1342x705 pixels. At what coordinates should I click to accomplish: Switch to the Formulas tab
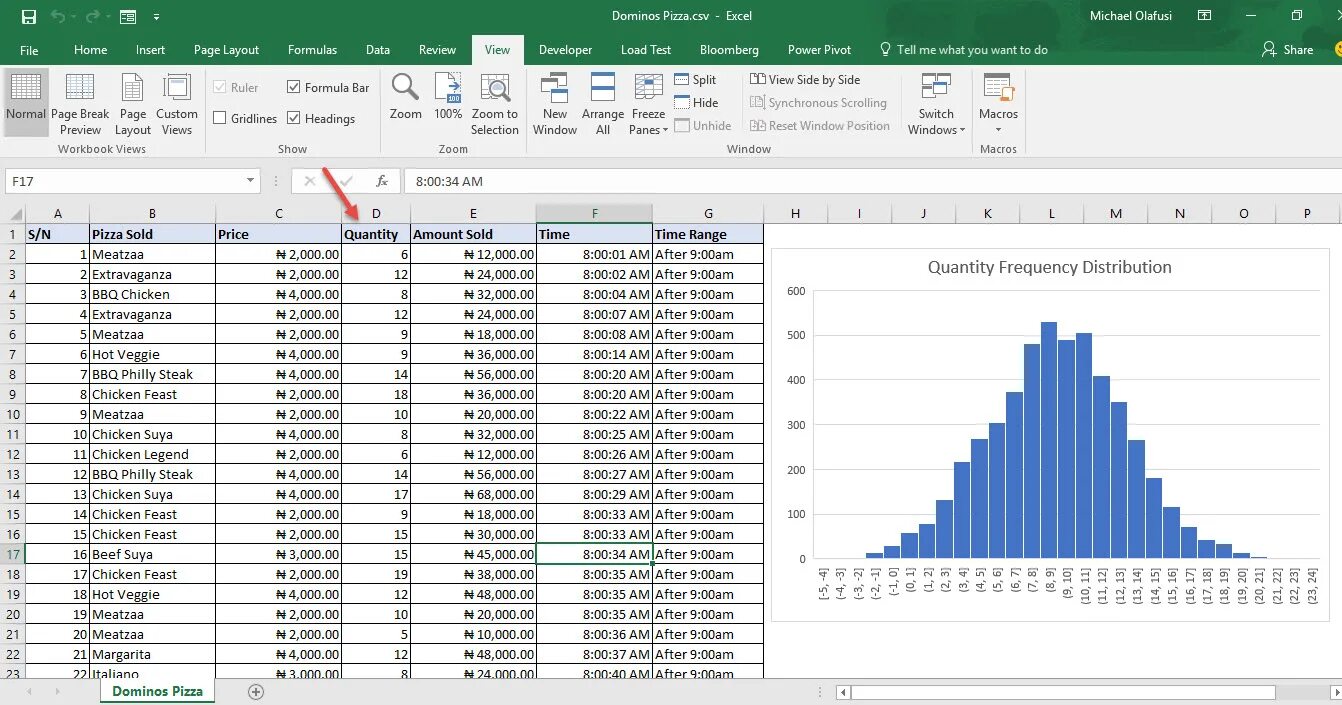pos(312,50)
